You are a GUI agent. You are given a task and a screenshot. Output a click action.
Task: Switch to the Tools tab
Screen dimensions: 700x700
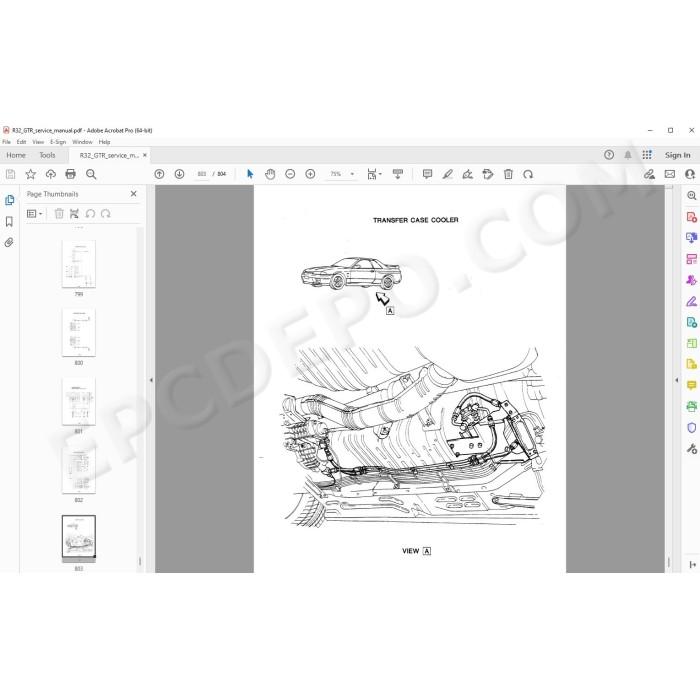tap(47, 155)
